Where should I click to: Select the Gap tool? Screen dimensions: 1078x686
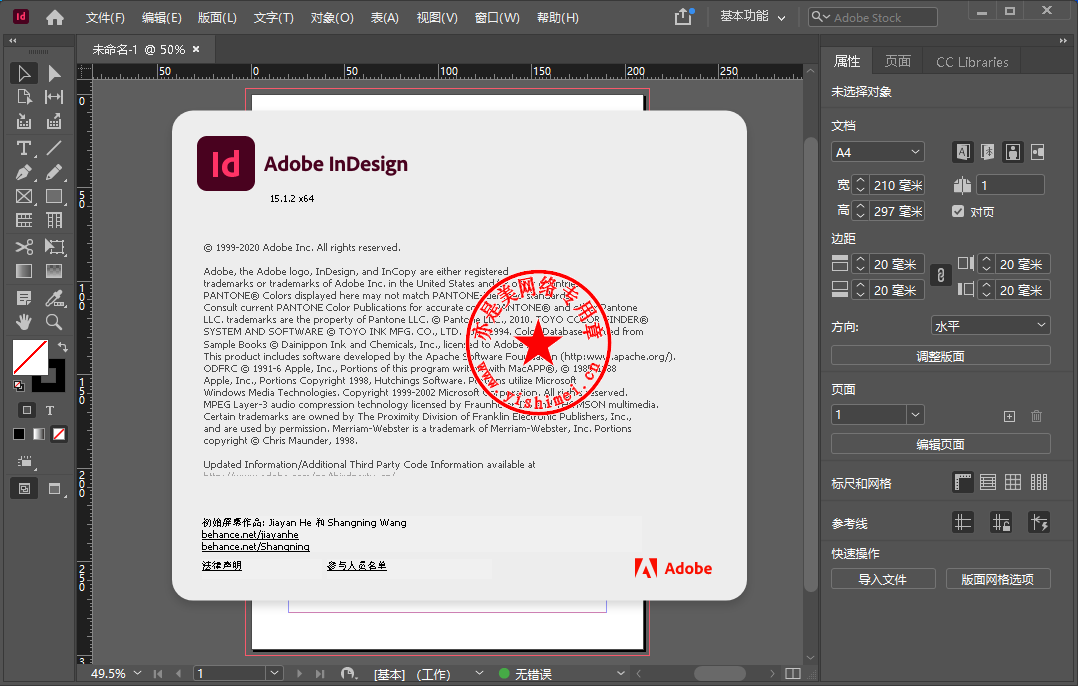[54, 97]
